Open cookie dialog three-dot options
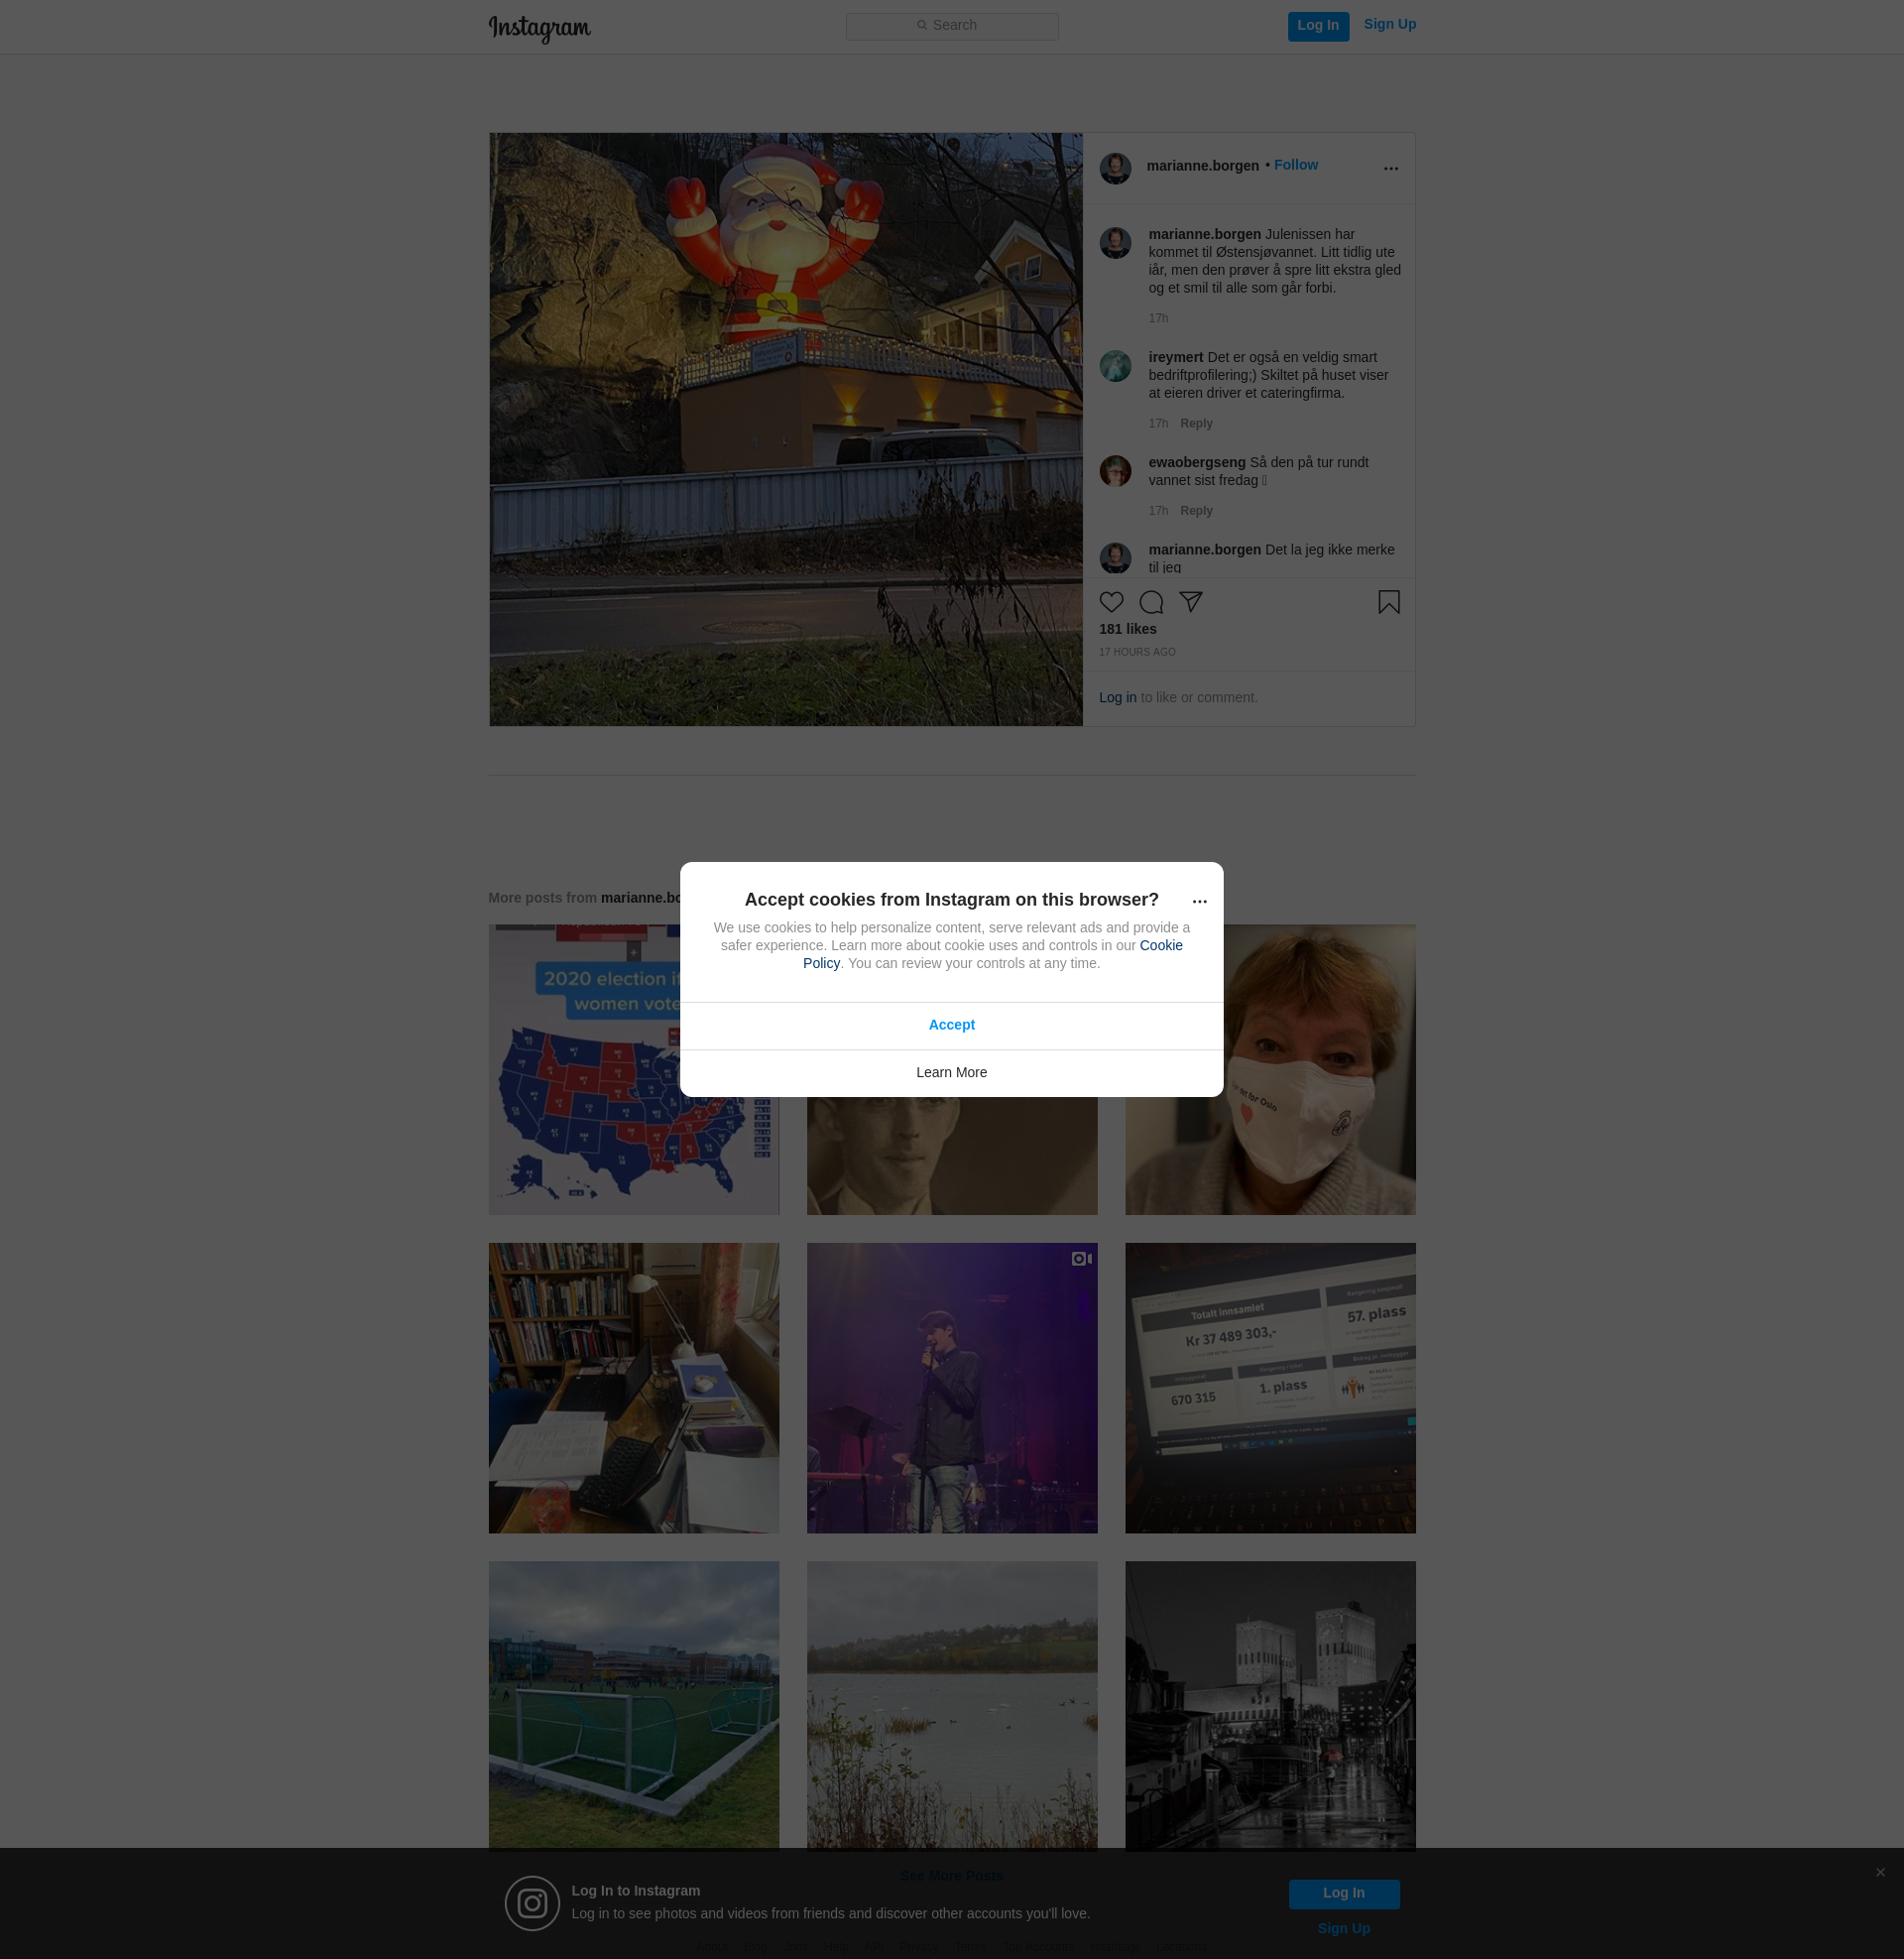This screenshot has width=1904, height=1959. [1199, 902]
